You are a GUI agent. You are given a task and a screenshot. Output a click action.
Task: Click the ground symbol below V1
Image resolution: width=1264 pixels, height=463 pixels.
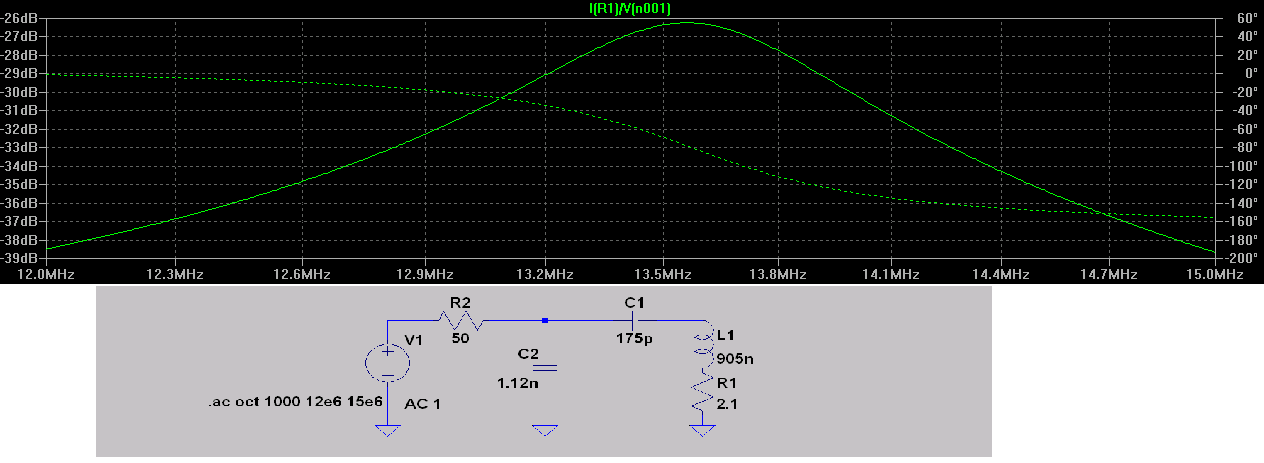coord(387,430)
